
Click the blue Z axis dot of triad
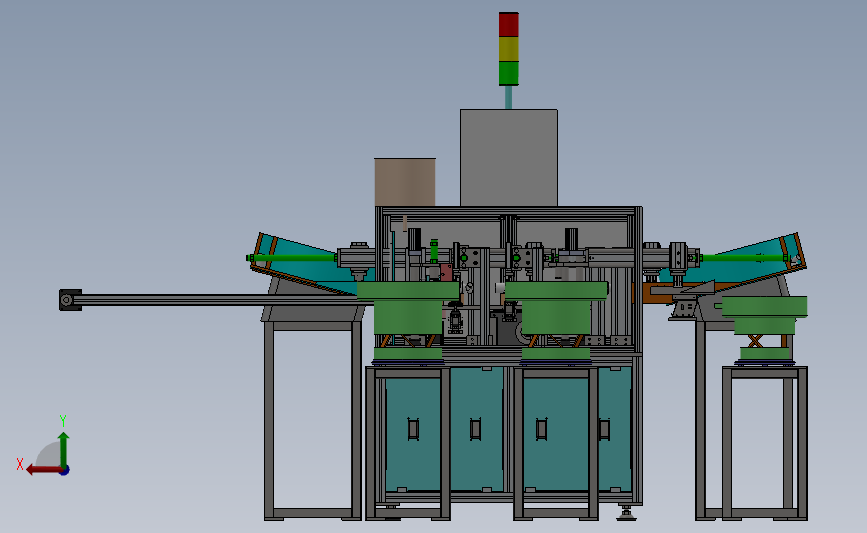point(64,471)
